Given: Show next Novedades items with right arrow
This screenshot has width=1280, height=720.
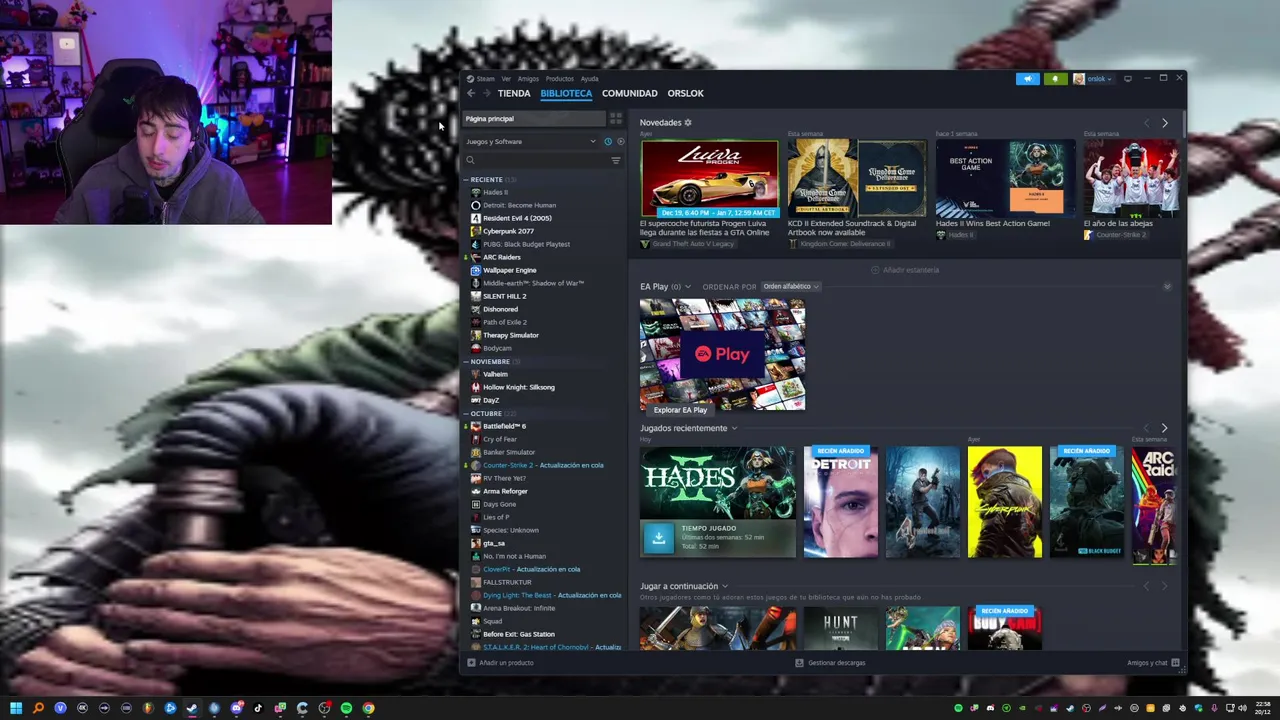Looking at the screenshot, I should click(1164, 123).
